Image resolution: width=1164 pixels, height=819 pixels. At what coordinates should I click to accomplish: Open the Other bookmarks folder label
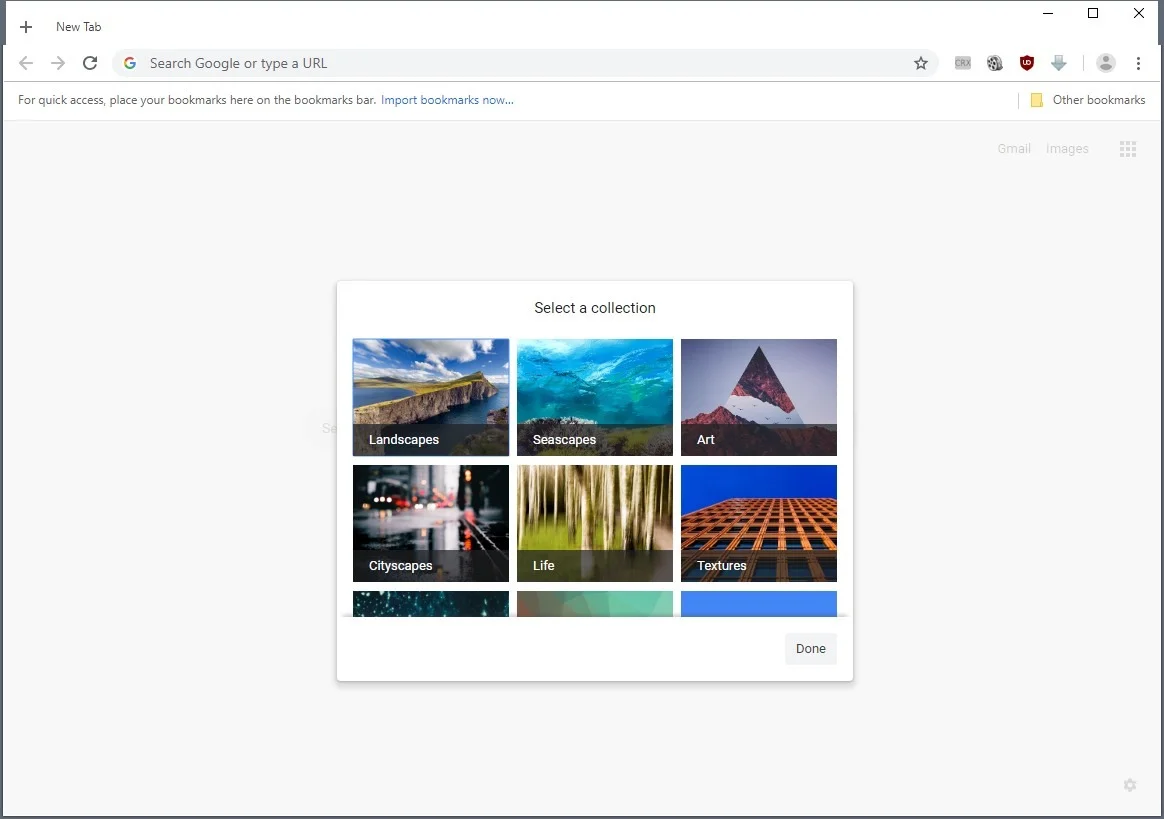tap(1099, 99)
